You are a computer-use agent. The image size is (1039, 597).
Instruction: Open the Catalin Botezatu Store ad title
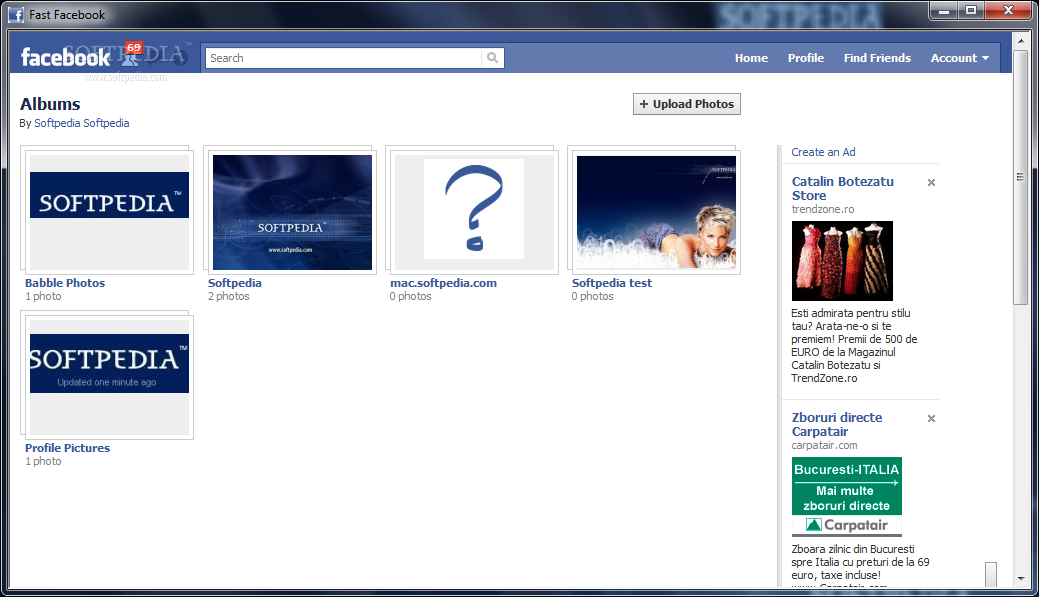pyautogui.click(x=842, y=188)
